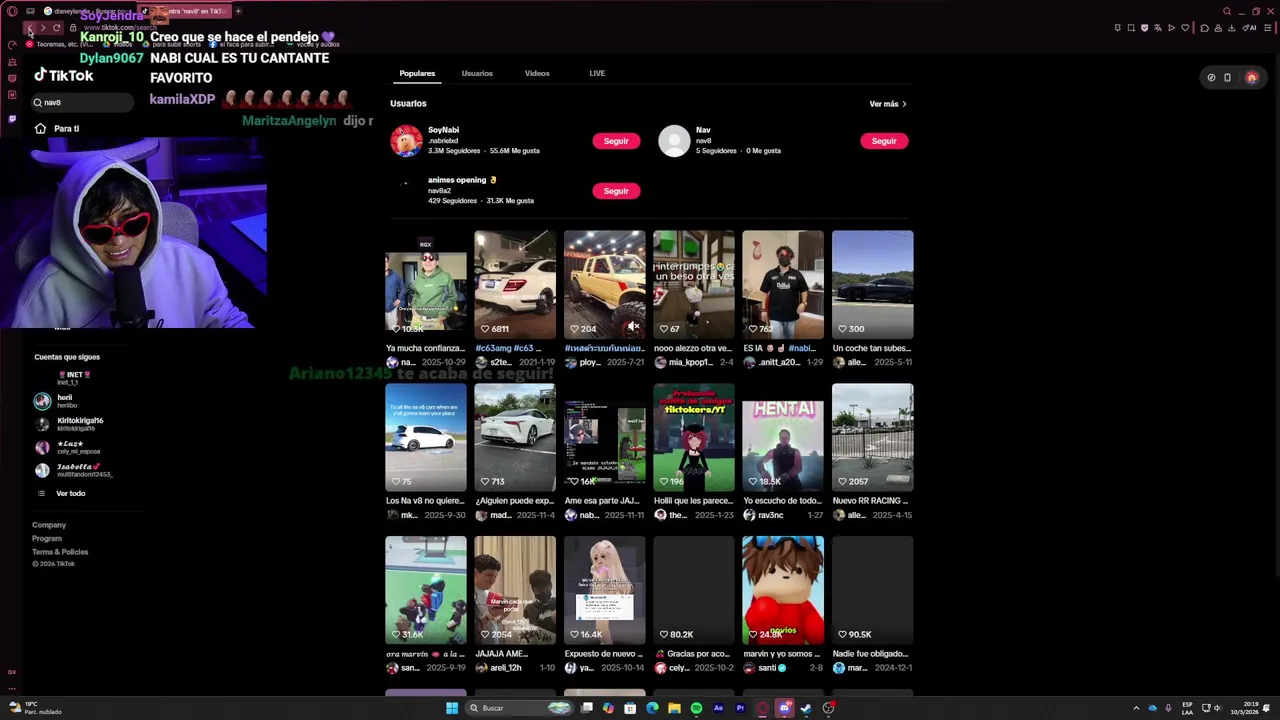Open the Para ti menu item
Image resolution: width=1280 pixels, height=720 pixels.
pos(67,128)
